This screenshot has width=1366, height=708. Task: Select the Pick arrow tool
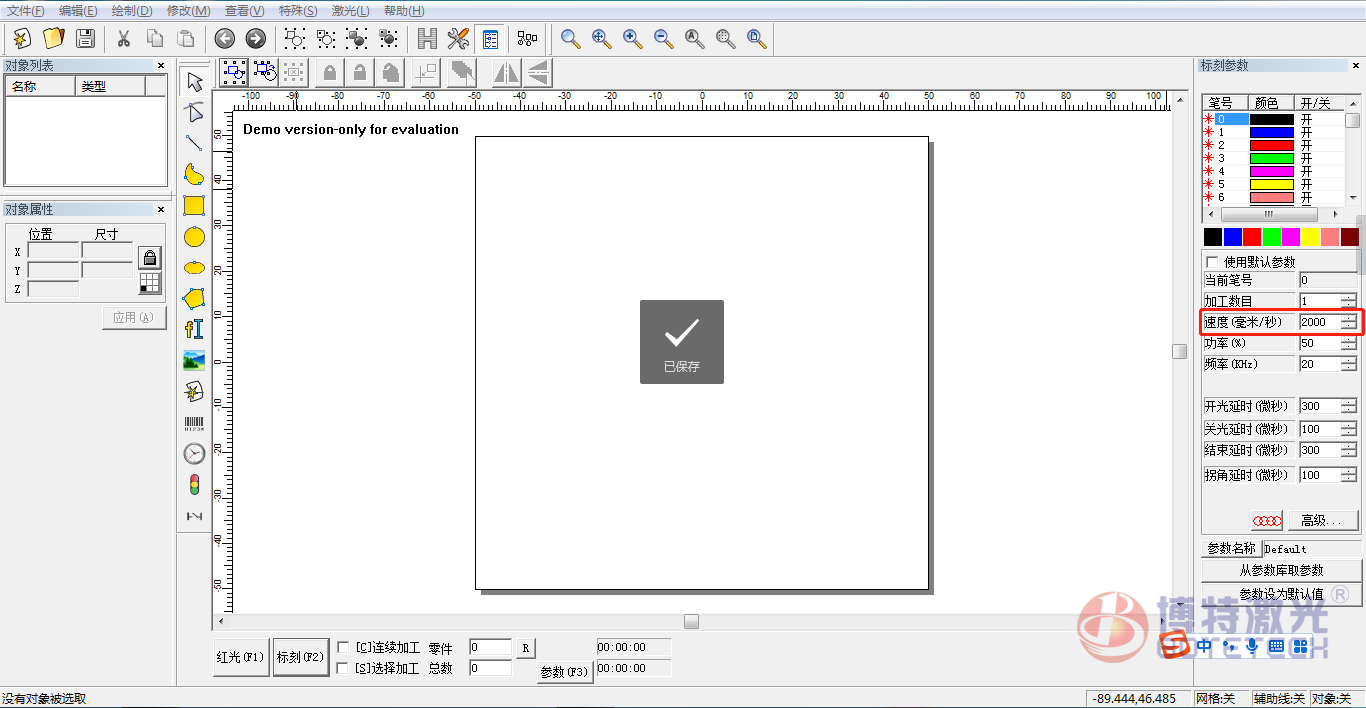[194, 81]
